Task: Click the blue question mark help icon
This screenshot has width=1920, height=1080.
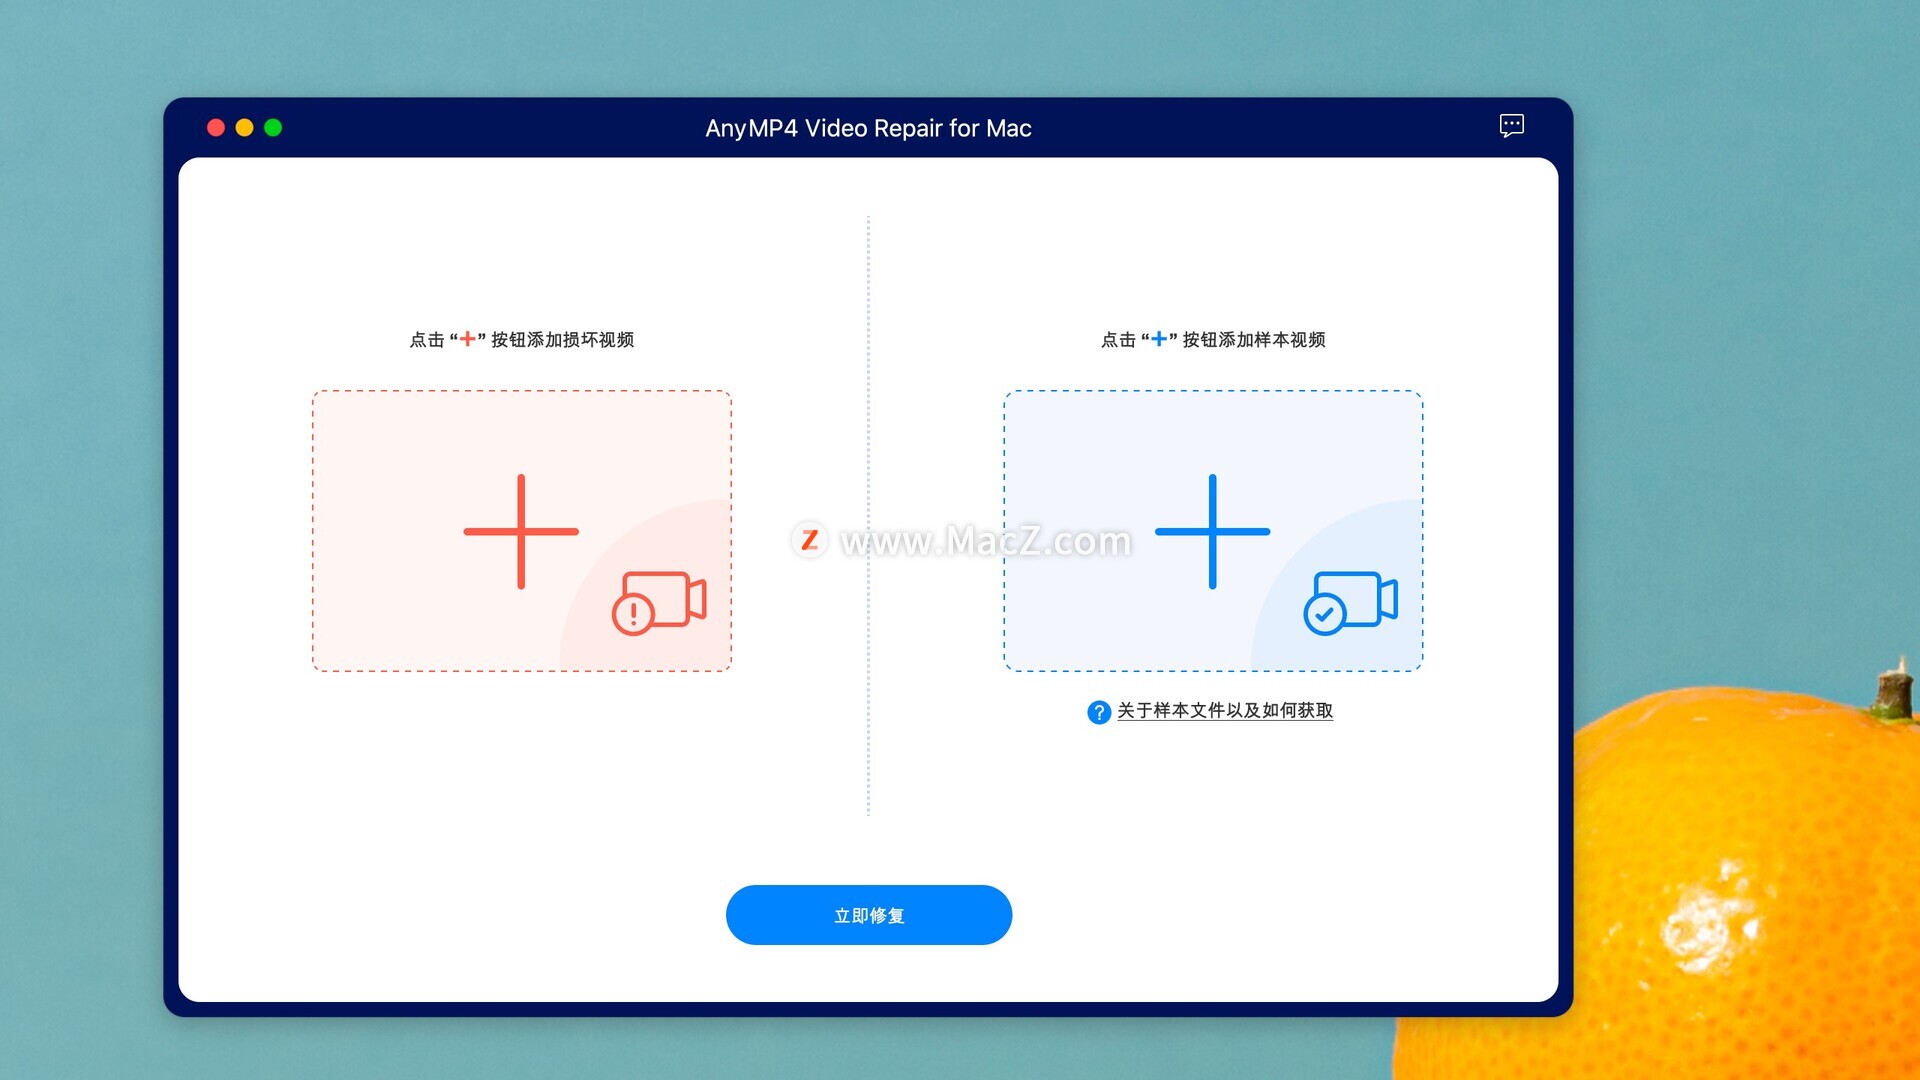Action: point(1098,712)
